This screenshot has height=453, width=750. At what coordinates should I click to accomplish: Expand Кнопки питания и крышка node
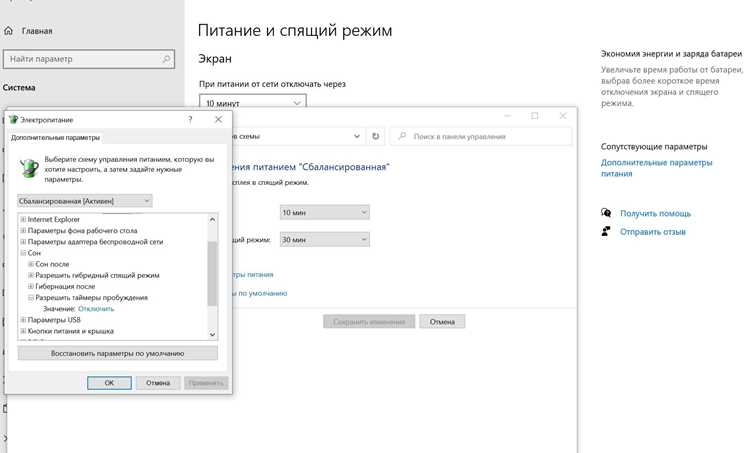coord(23,331)
